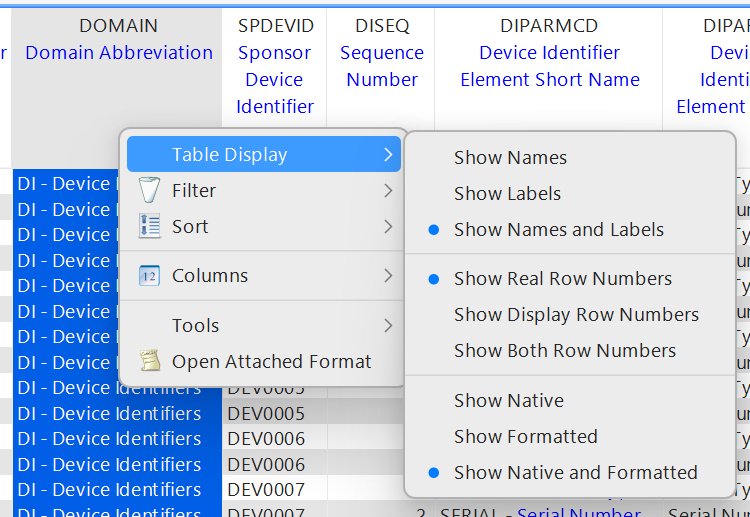Viewport: 750px width, 517px height.
Task: Click the first DEV0006 cell
Action: (x=275, y=439)
